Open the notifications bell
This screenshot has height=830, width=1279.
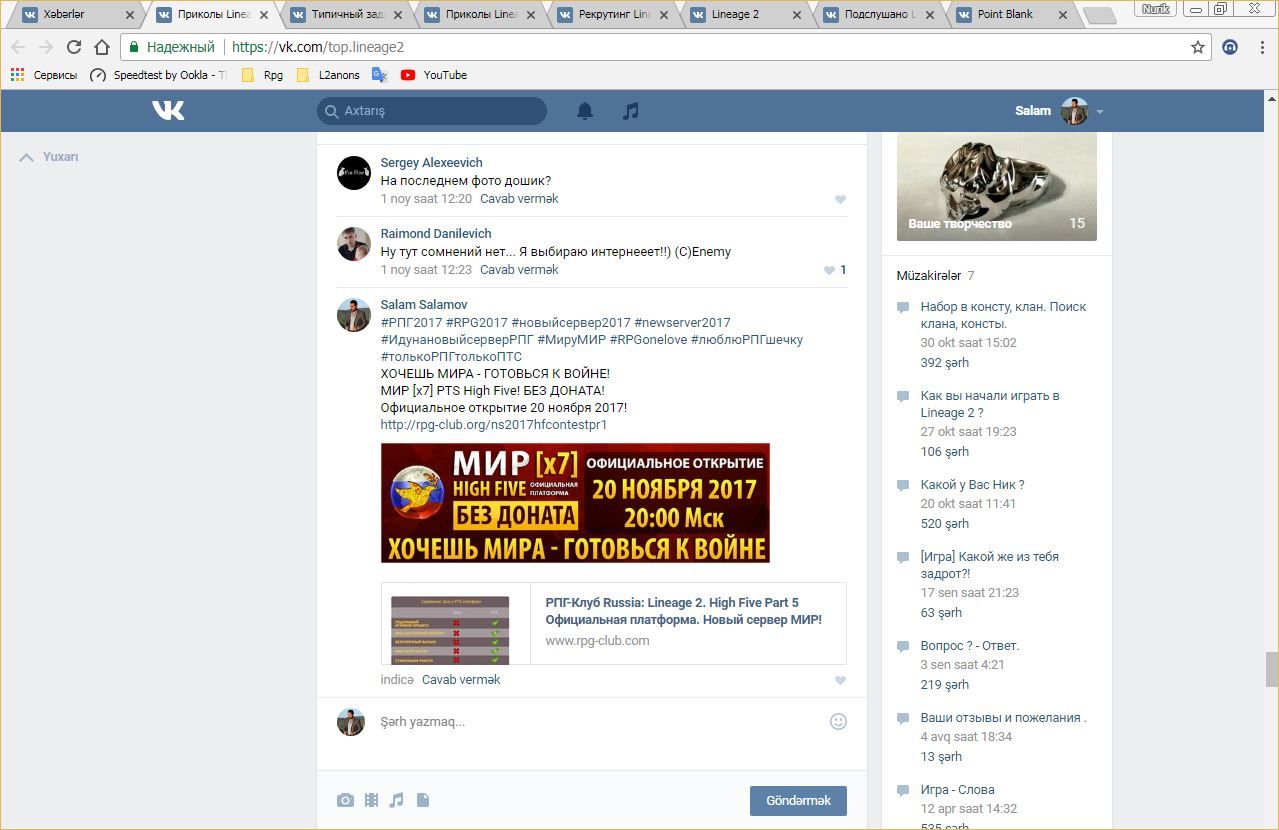coord(585,111)
